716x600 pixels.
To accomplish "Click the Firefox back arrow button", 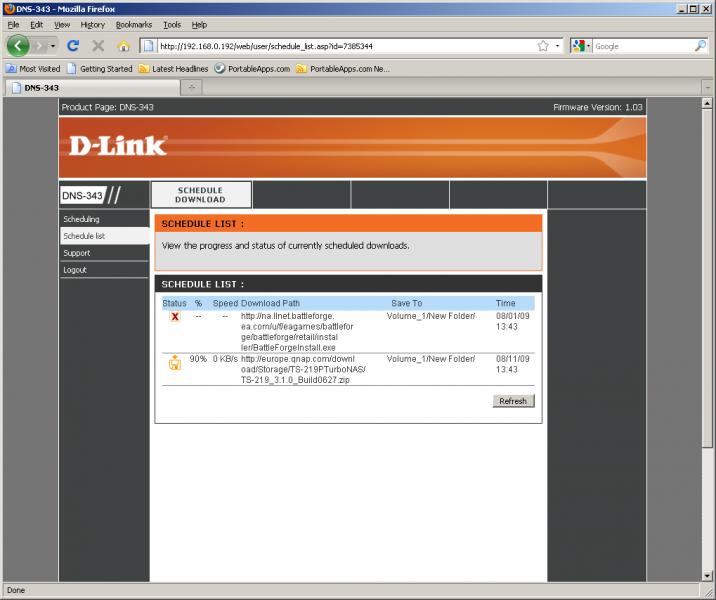I will (x=18, y=46).
